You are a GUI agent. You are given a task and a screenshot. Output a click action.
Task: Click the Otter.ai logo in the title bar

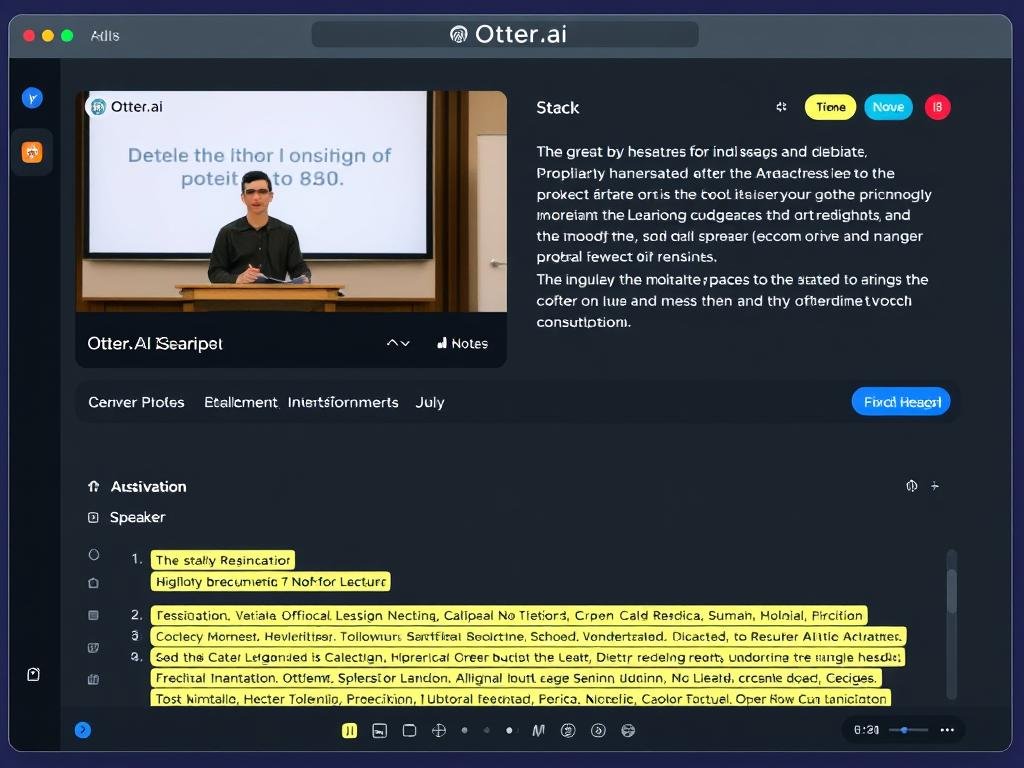[x=458, y=35]
